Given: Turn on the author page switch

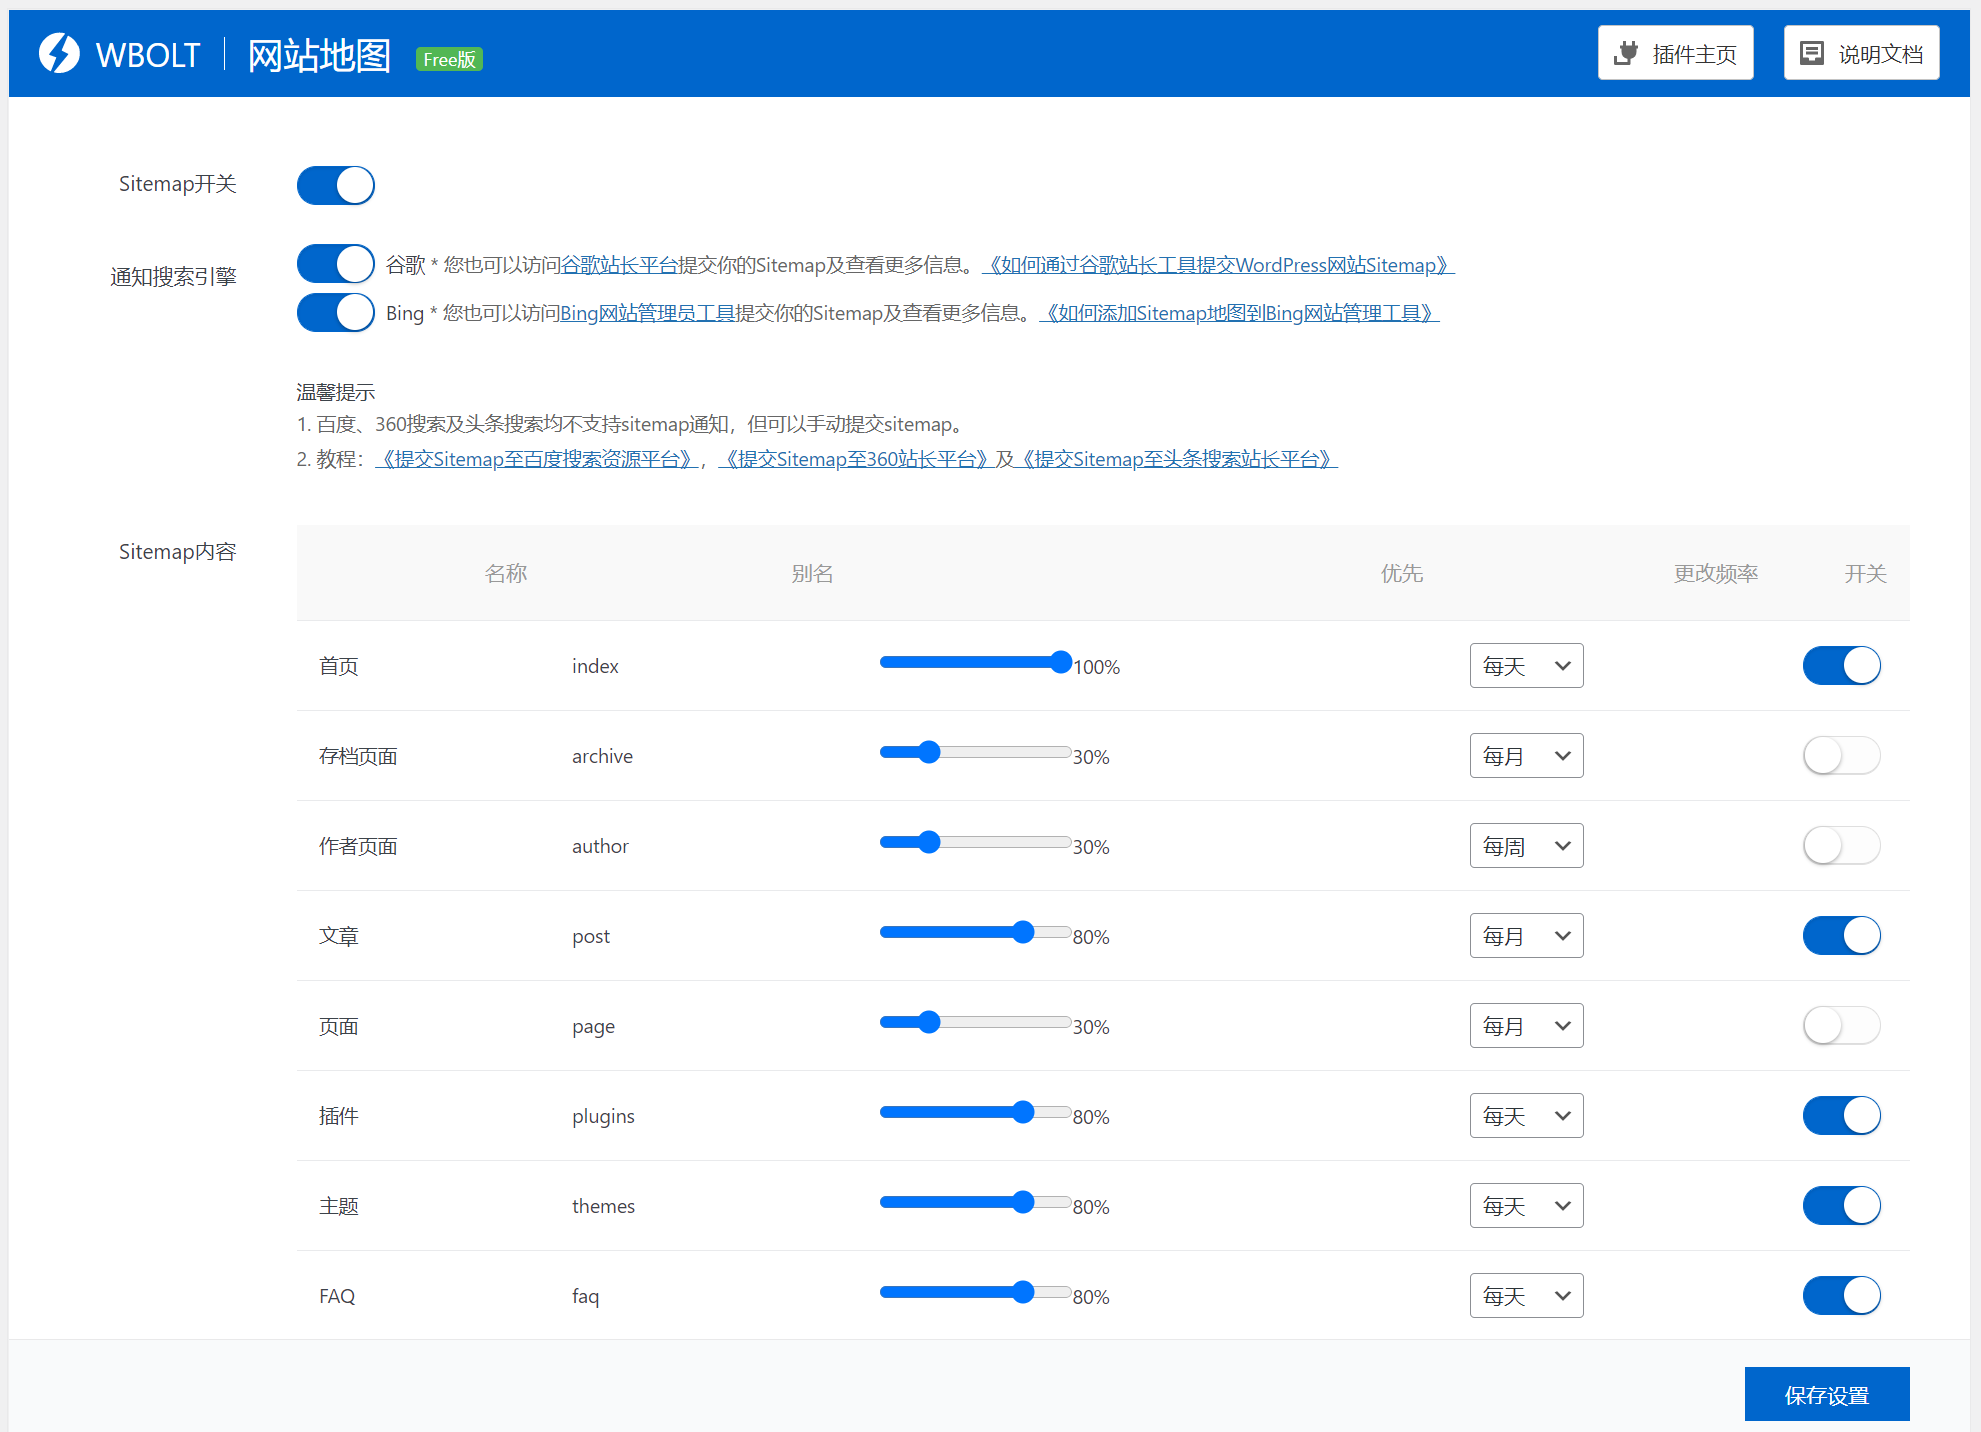Looking at the screenshot, I should 1841,846.
